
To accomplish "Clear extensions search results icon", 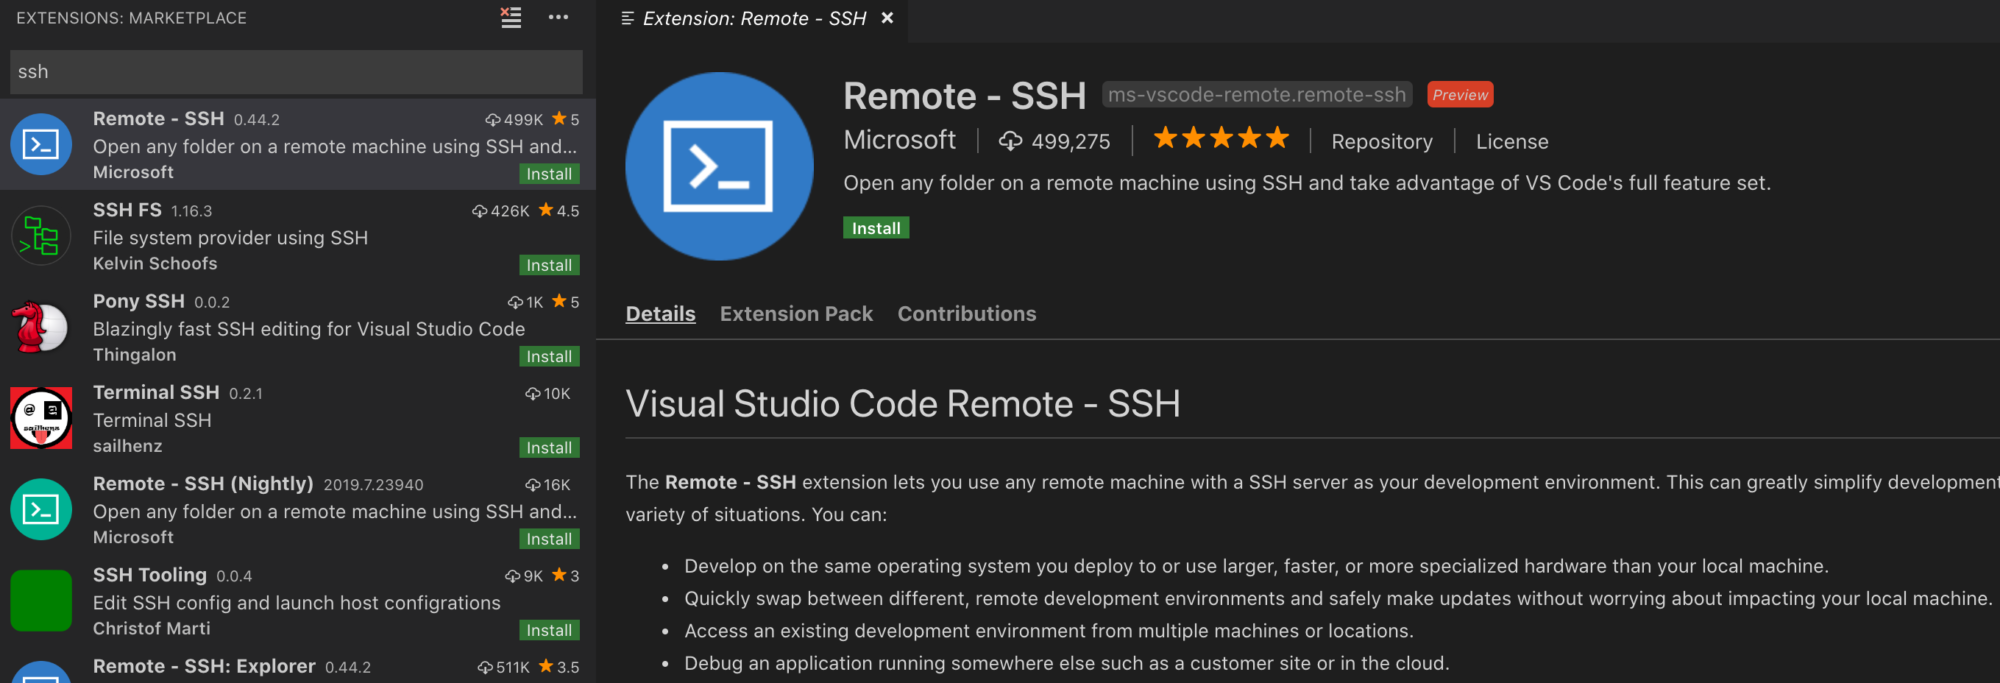I will (x=511, y=18).
